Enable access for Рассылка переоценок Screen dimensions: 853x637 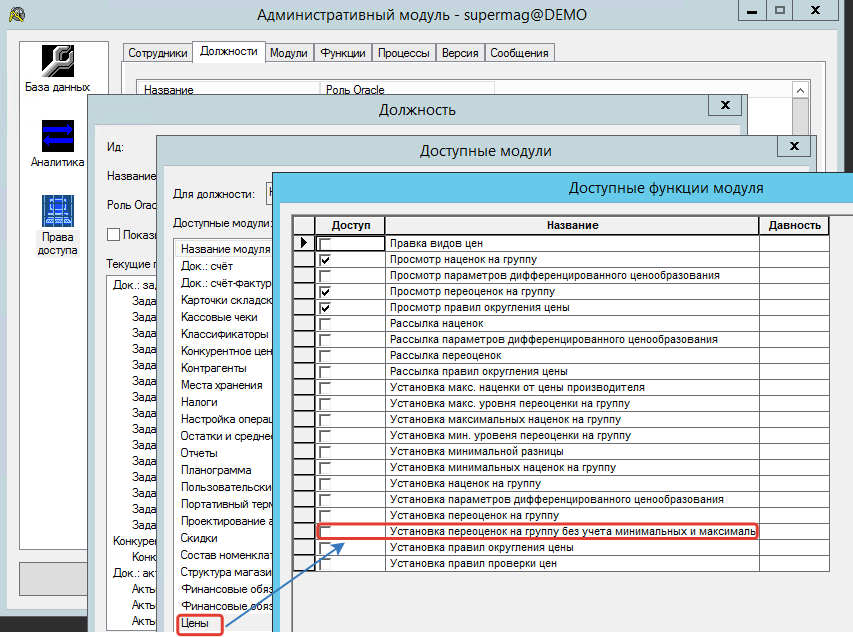325,356
